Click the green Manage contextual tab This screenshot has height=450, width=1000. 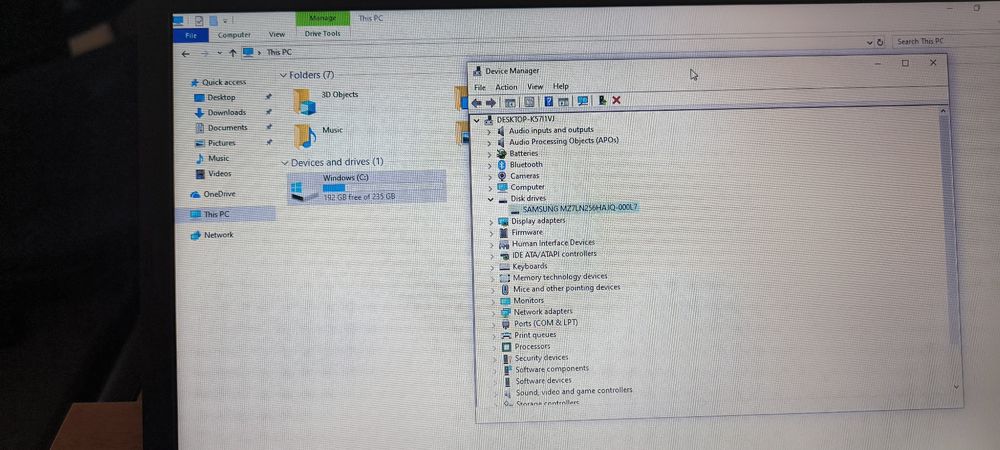click(323, 18)
